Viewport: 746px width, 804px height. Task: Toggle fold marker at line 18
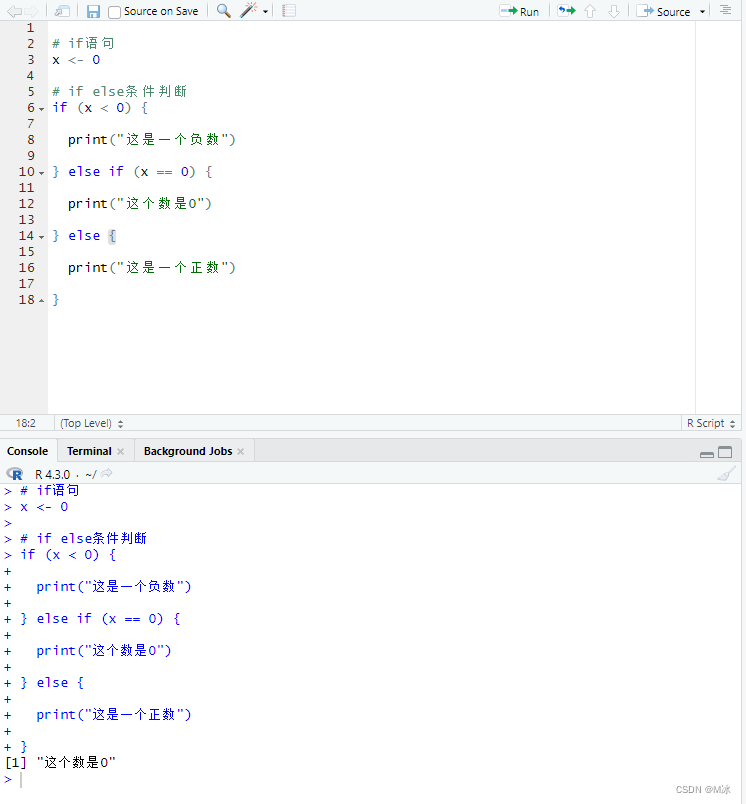tap(42, 300)
